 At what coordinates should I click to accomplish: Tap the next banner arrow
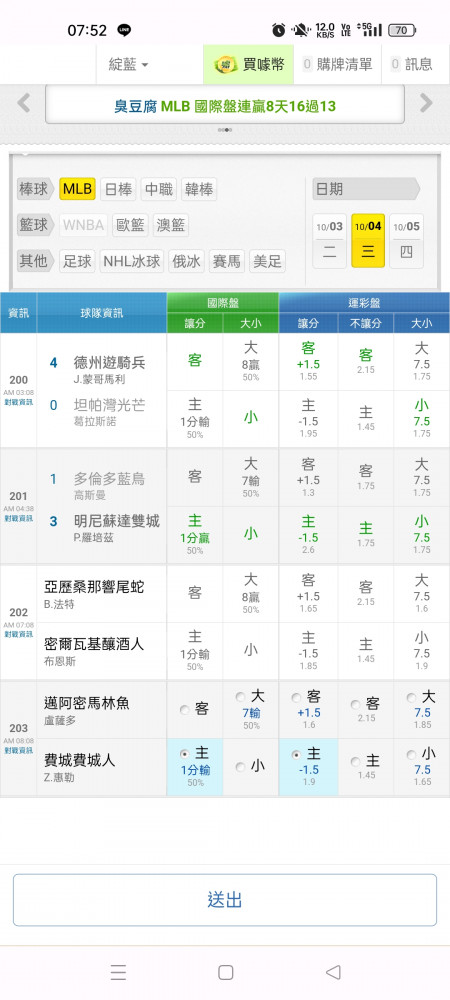426,103
